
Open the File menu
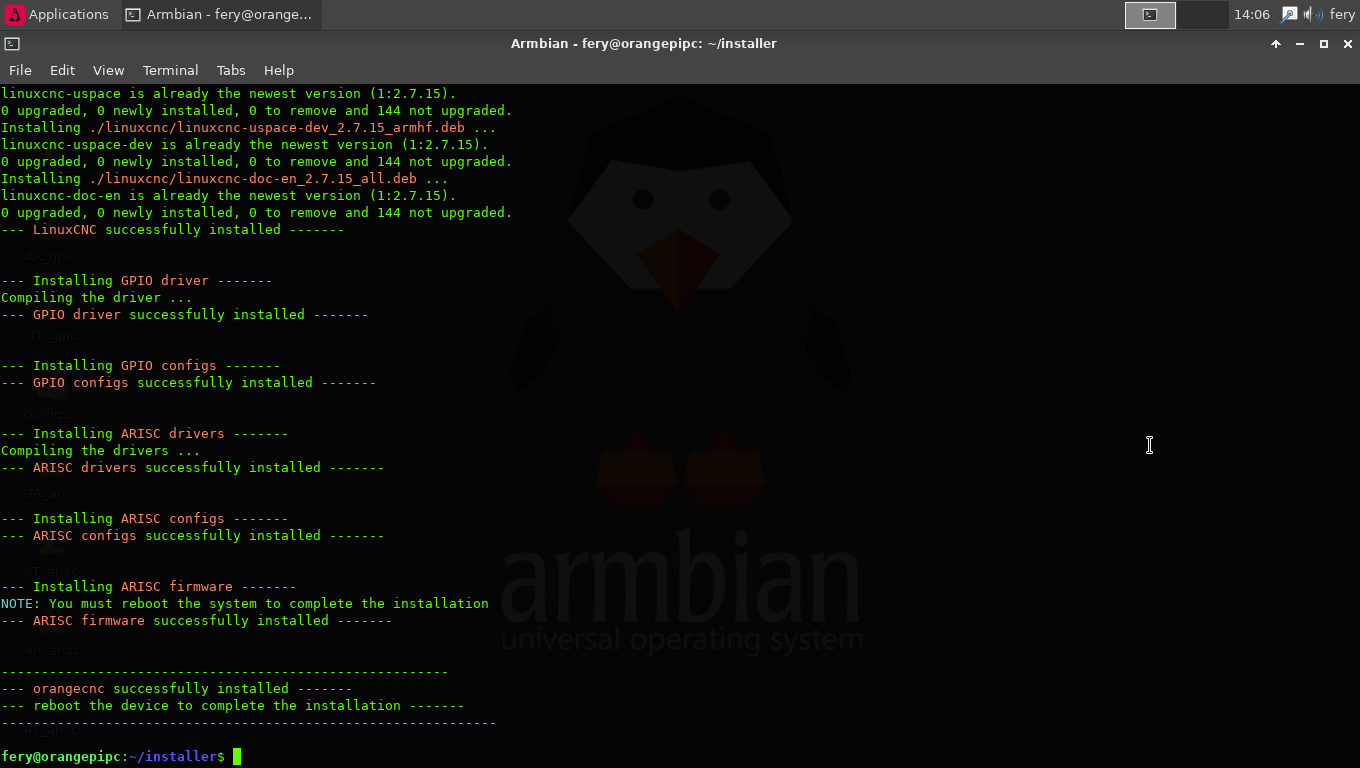pos(20,70)
